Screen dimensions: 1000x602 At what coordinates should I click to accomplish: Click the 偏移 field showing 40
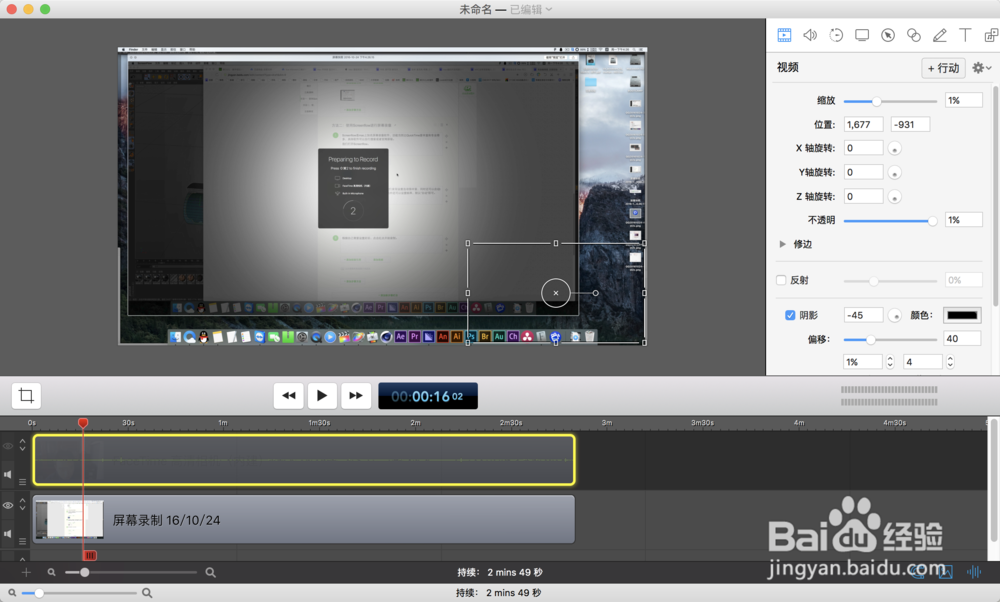(x=962, y=339)
